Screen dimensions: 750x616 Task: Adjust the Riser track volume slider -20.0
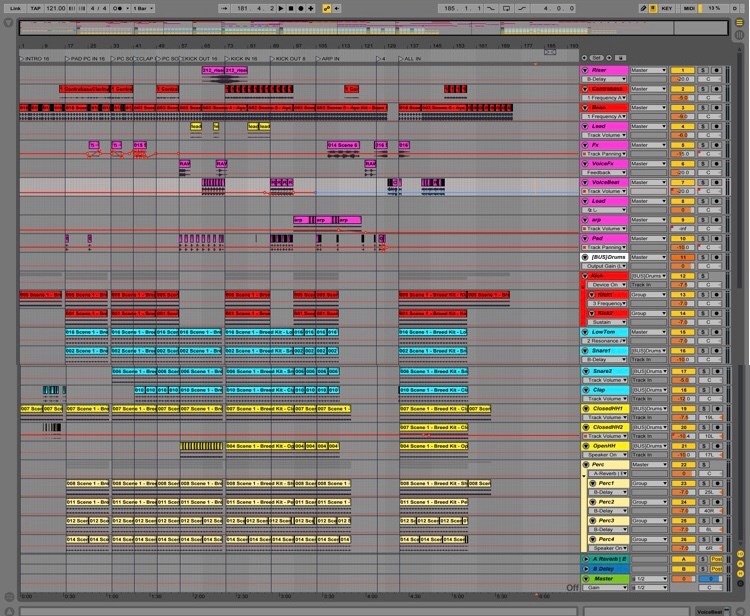(x=683, y=79)
